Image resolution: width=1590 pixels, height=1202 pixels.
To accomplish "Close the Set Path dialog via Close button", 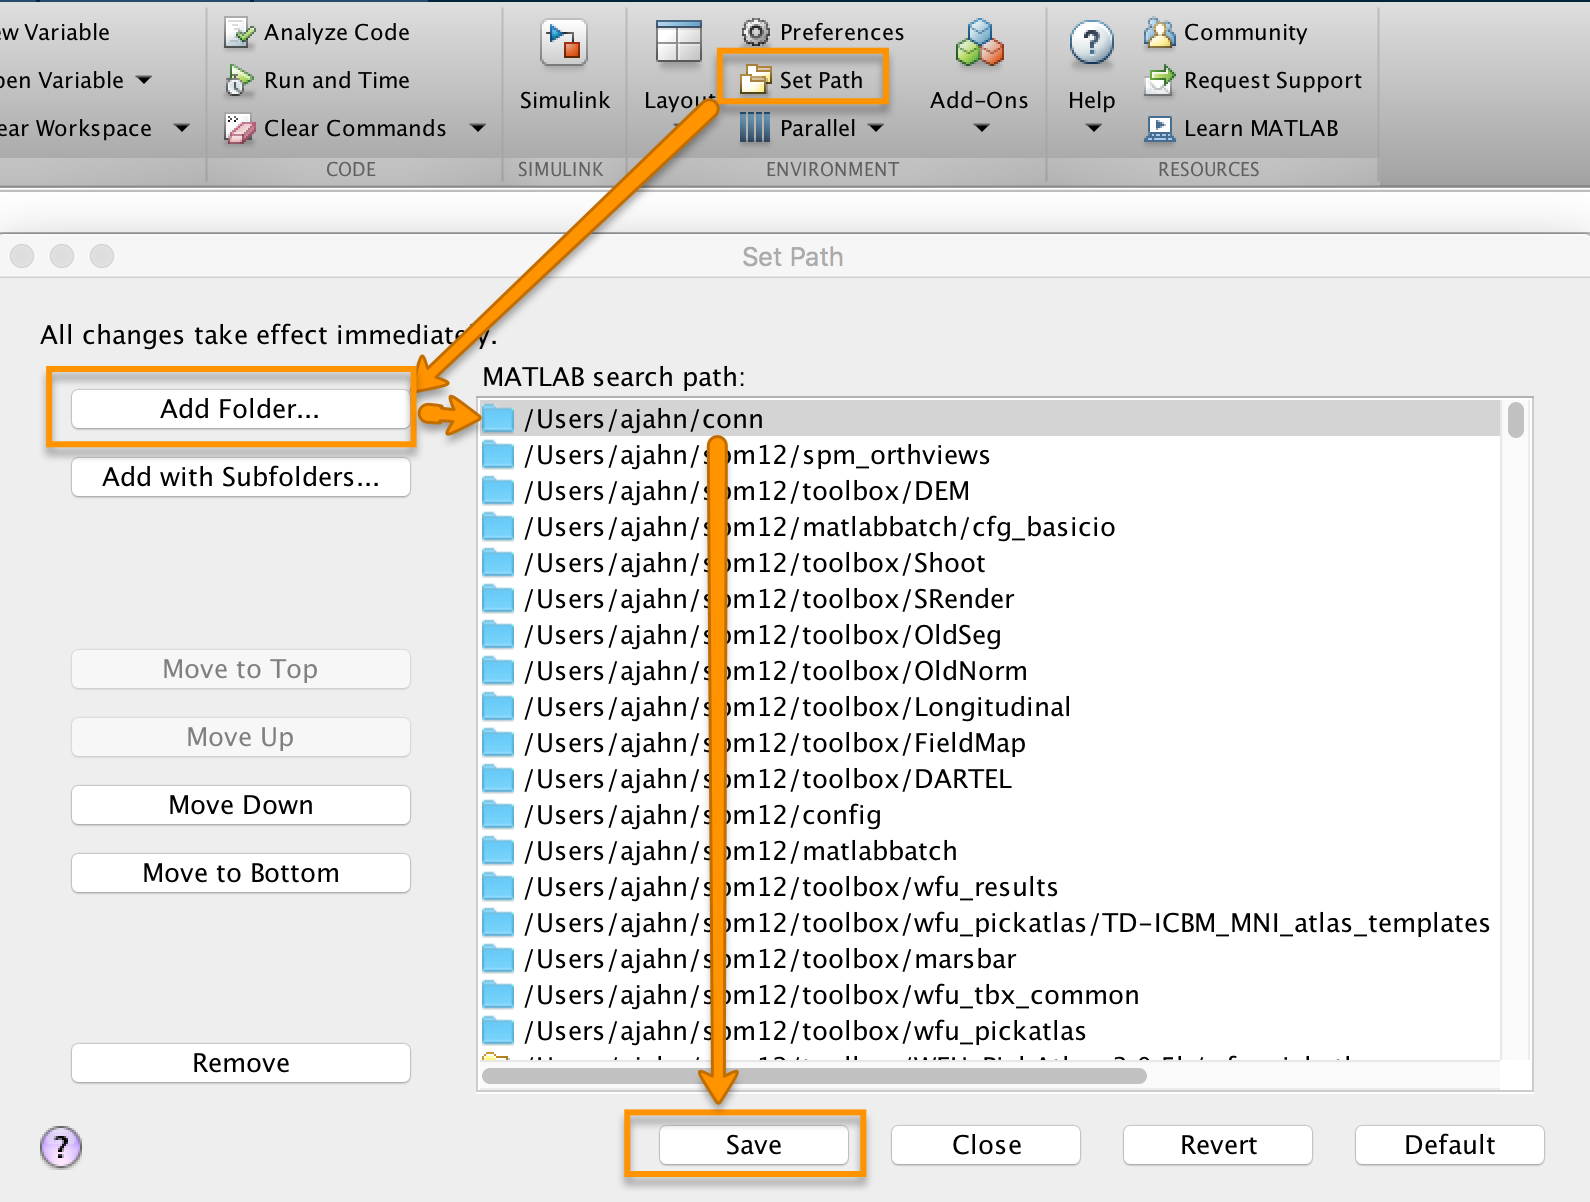I will pyautogui.click(x=986, y=1145).
